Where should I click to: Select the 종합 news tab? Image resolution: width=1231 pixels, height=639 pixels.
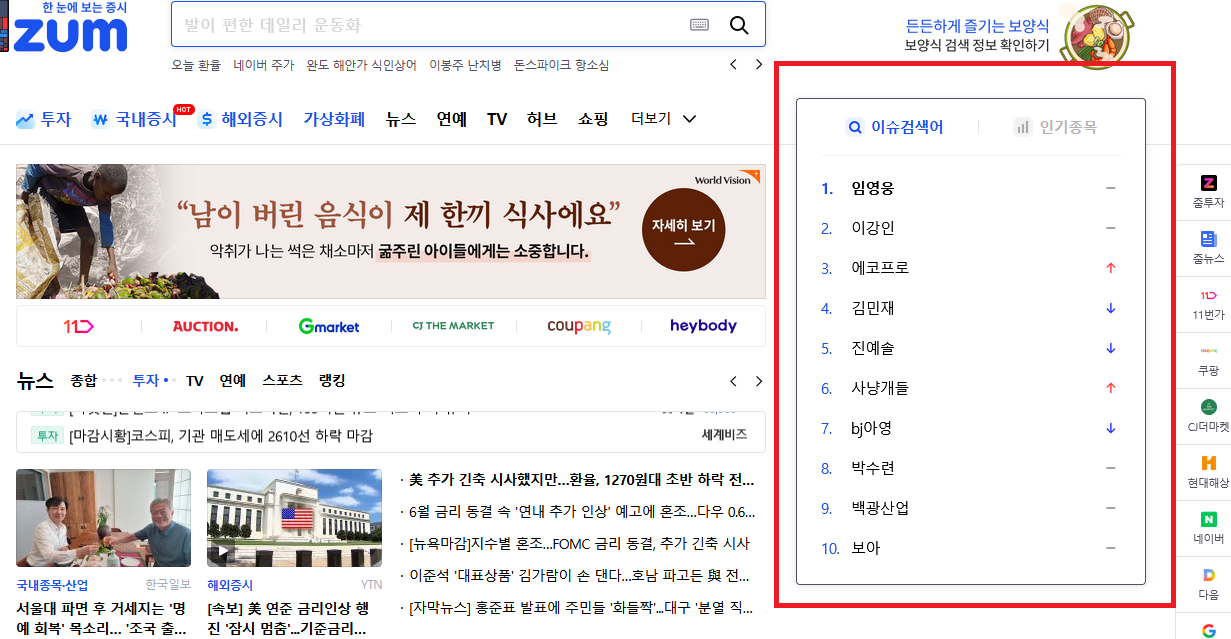(84, 381)
